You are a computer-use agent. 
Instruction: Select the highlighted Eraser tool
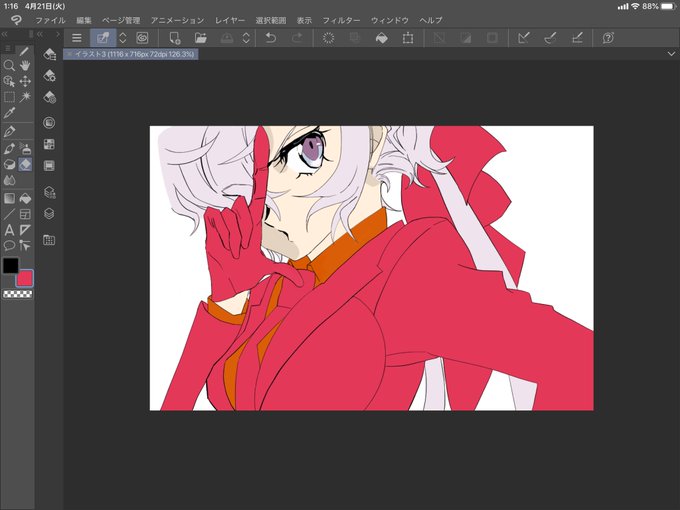coord(25,165)
